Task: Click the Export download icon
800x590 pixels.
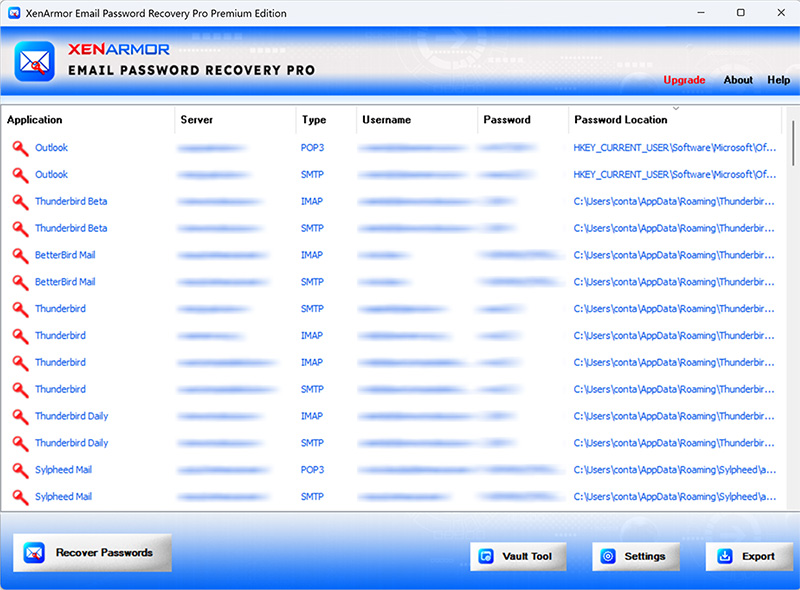Action: (x=725, y=556)
